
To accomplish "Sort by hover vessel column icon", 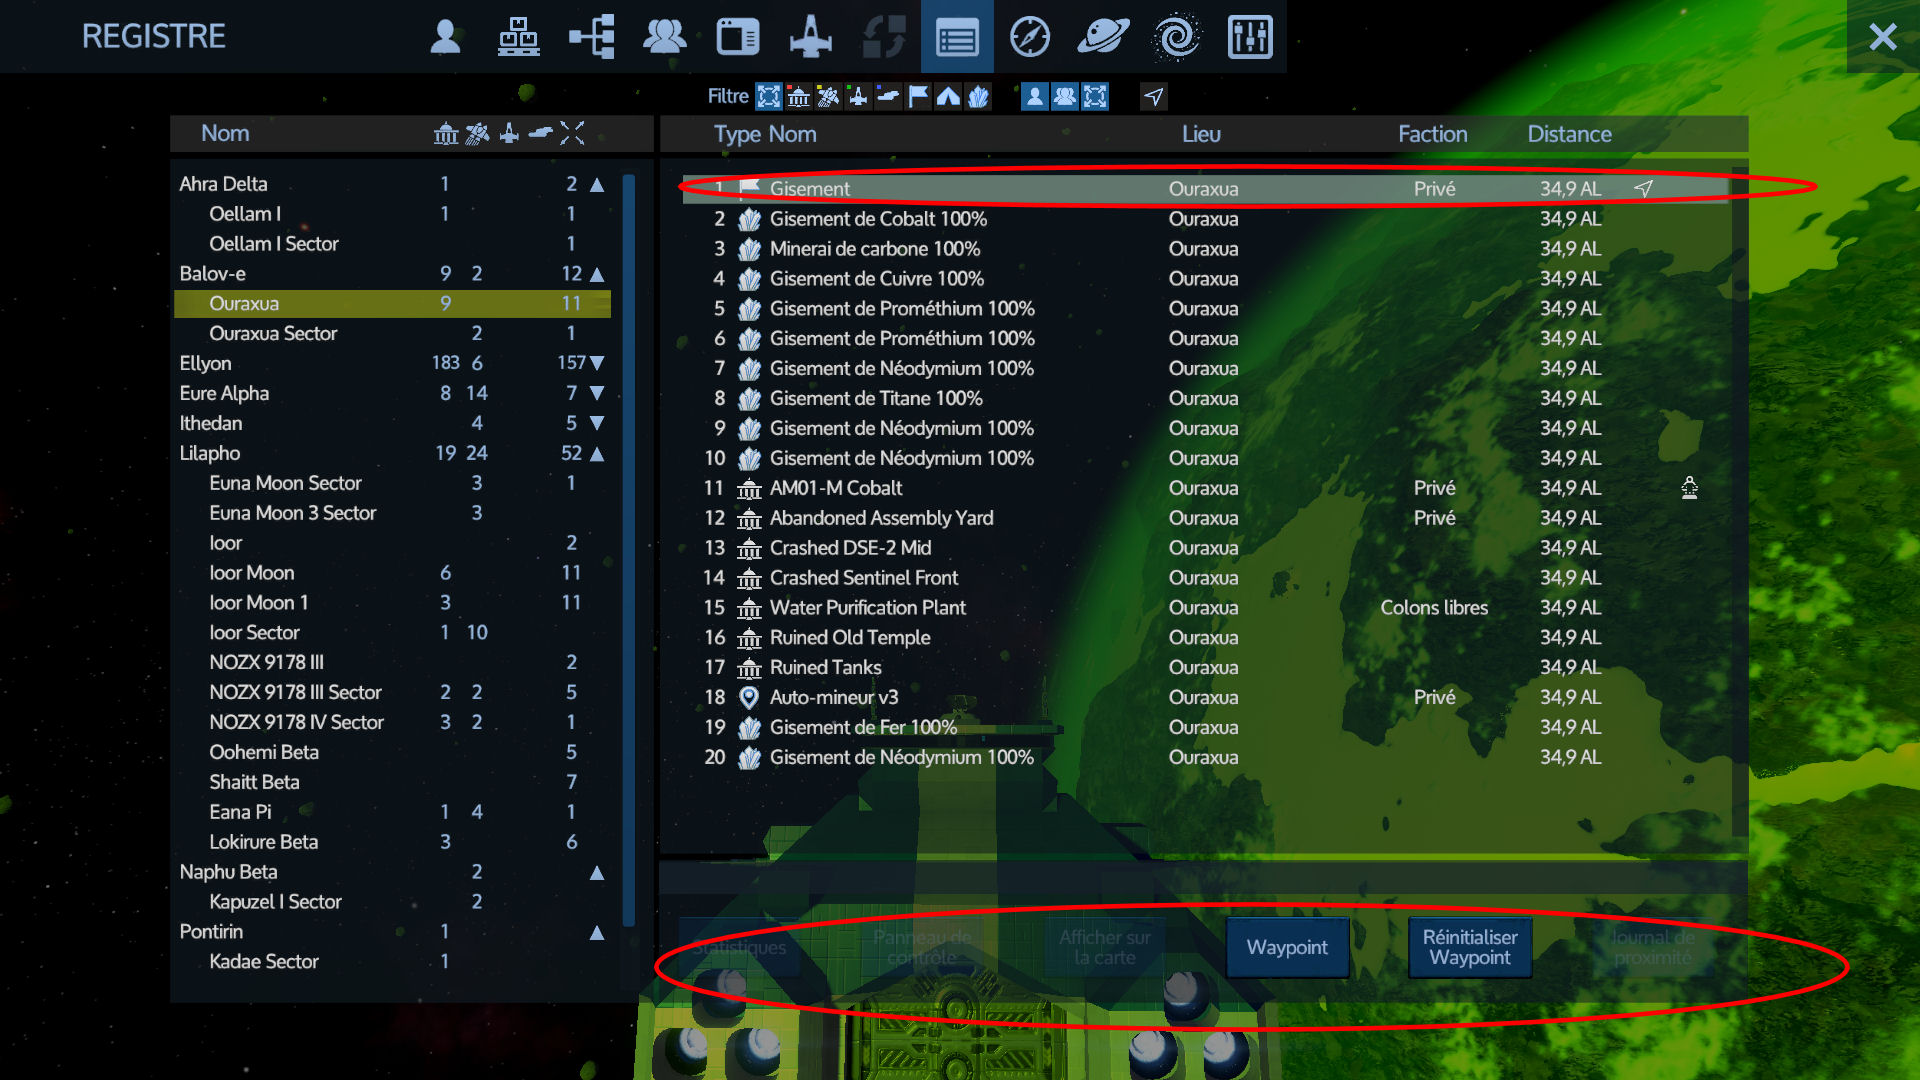I will [540, 133].
